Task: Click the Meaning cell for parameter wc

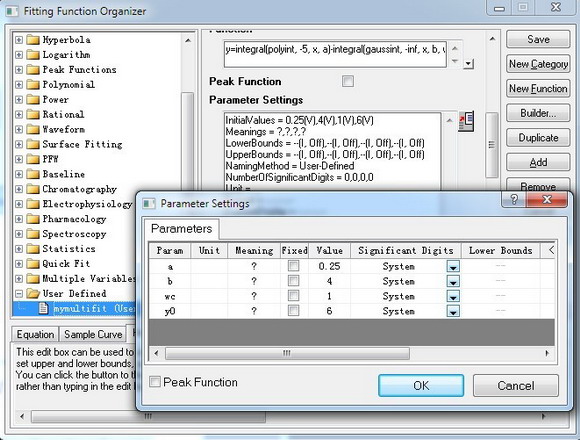Action: tap(254, 296)
